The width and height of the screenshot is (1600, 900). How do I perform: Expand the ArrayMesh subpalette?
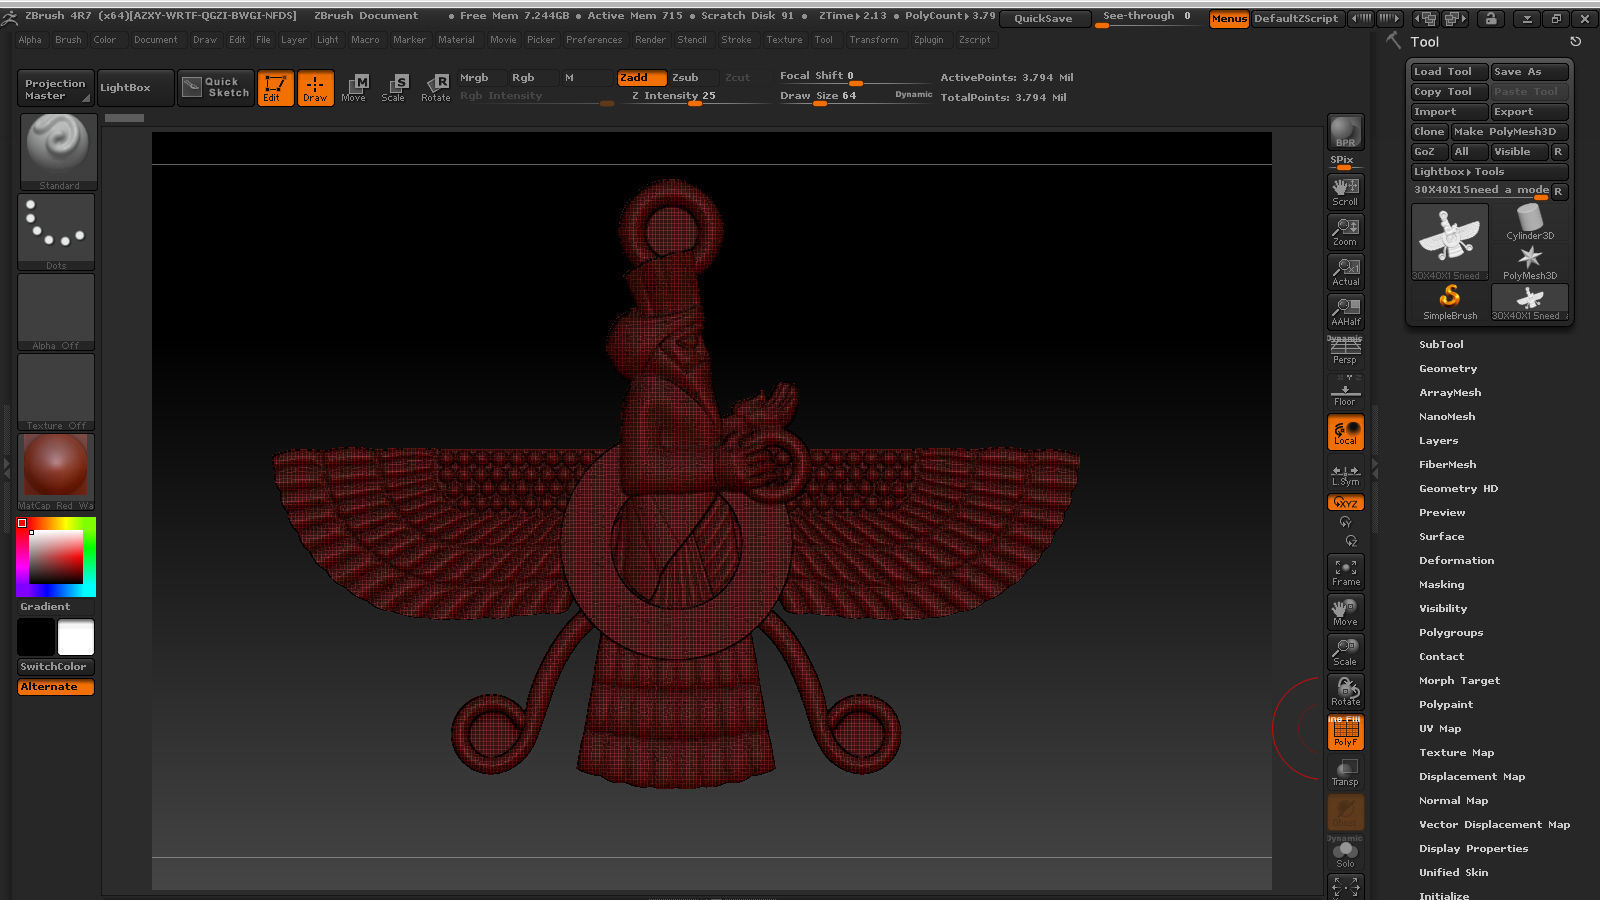pyautogui.click(x=1450, y=392)
